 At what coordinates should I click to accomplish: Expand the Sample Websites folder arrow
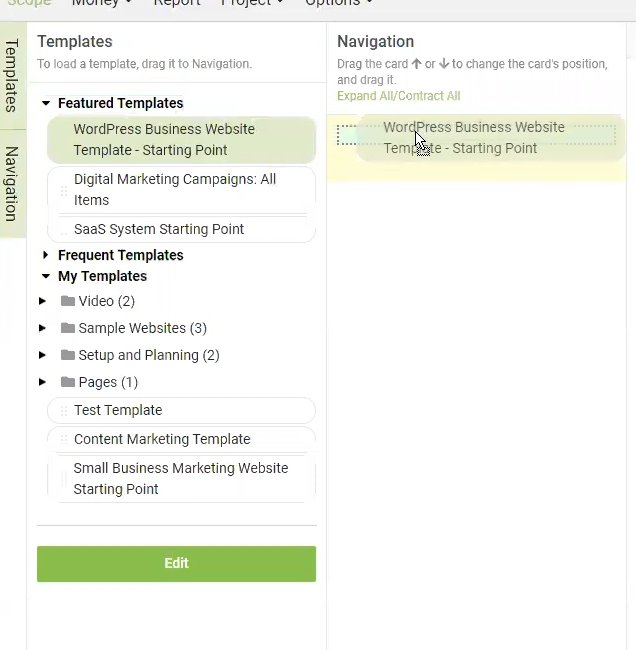click(42, 328)
